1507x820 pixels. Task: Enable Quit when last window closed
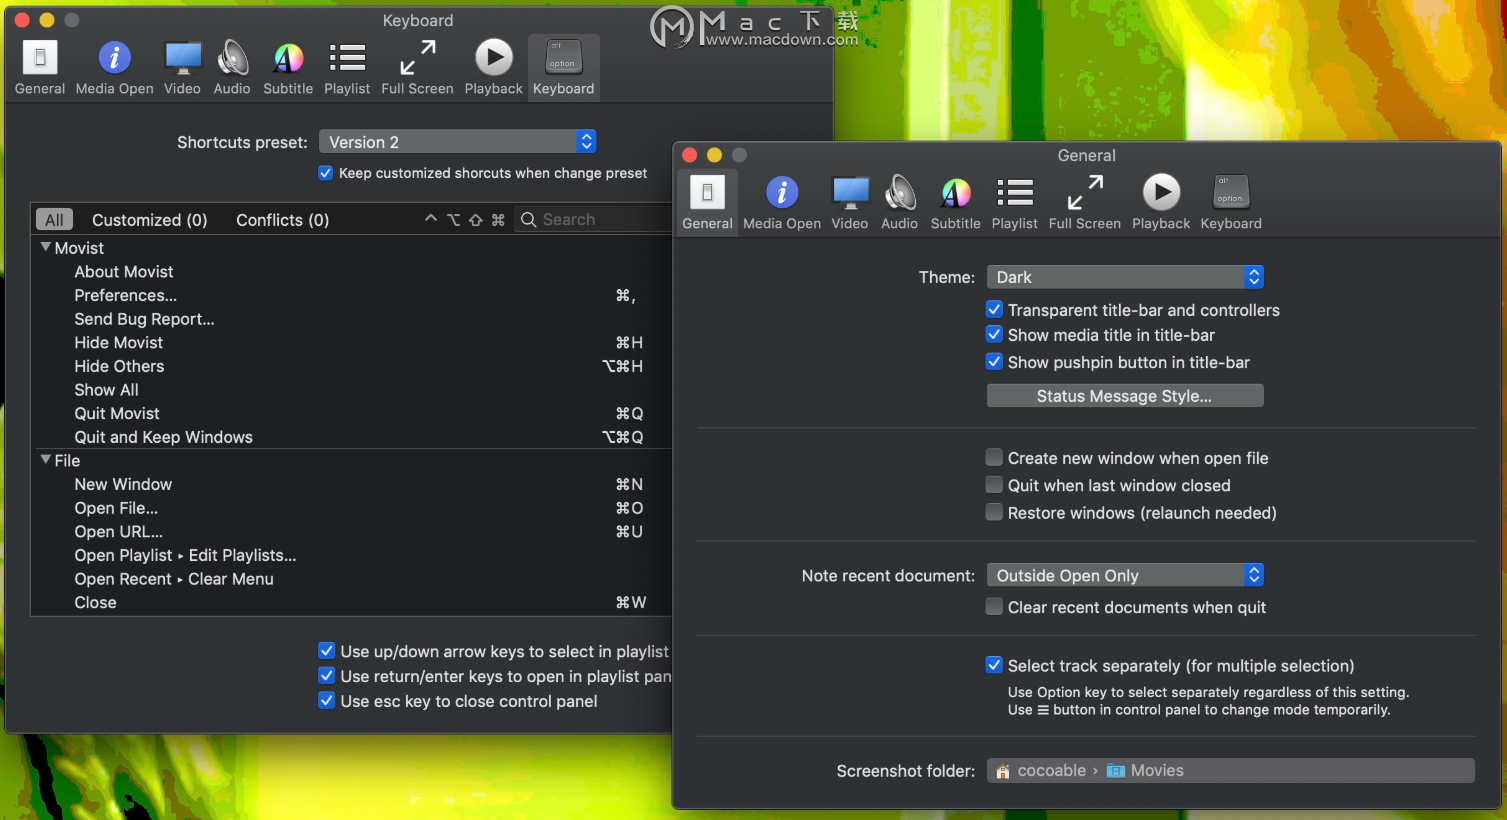(x=994, y=485)
